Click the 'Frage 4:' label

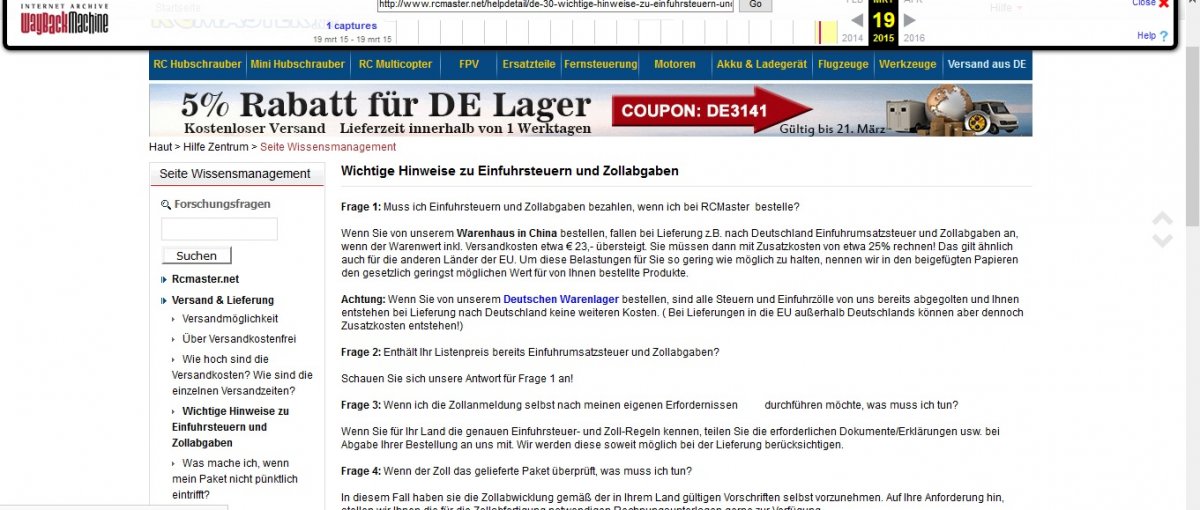[x=361, y=471]
